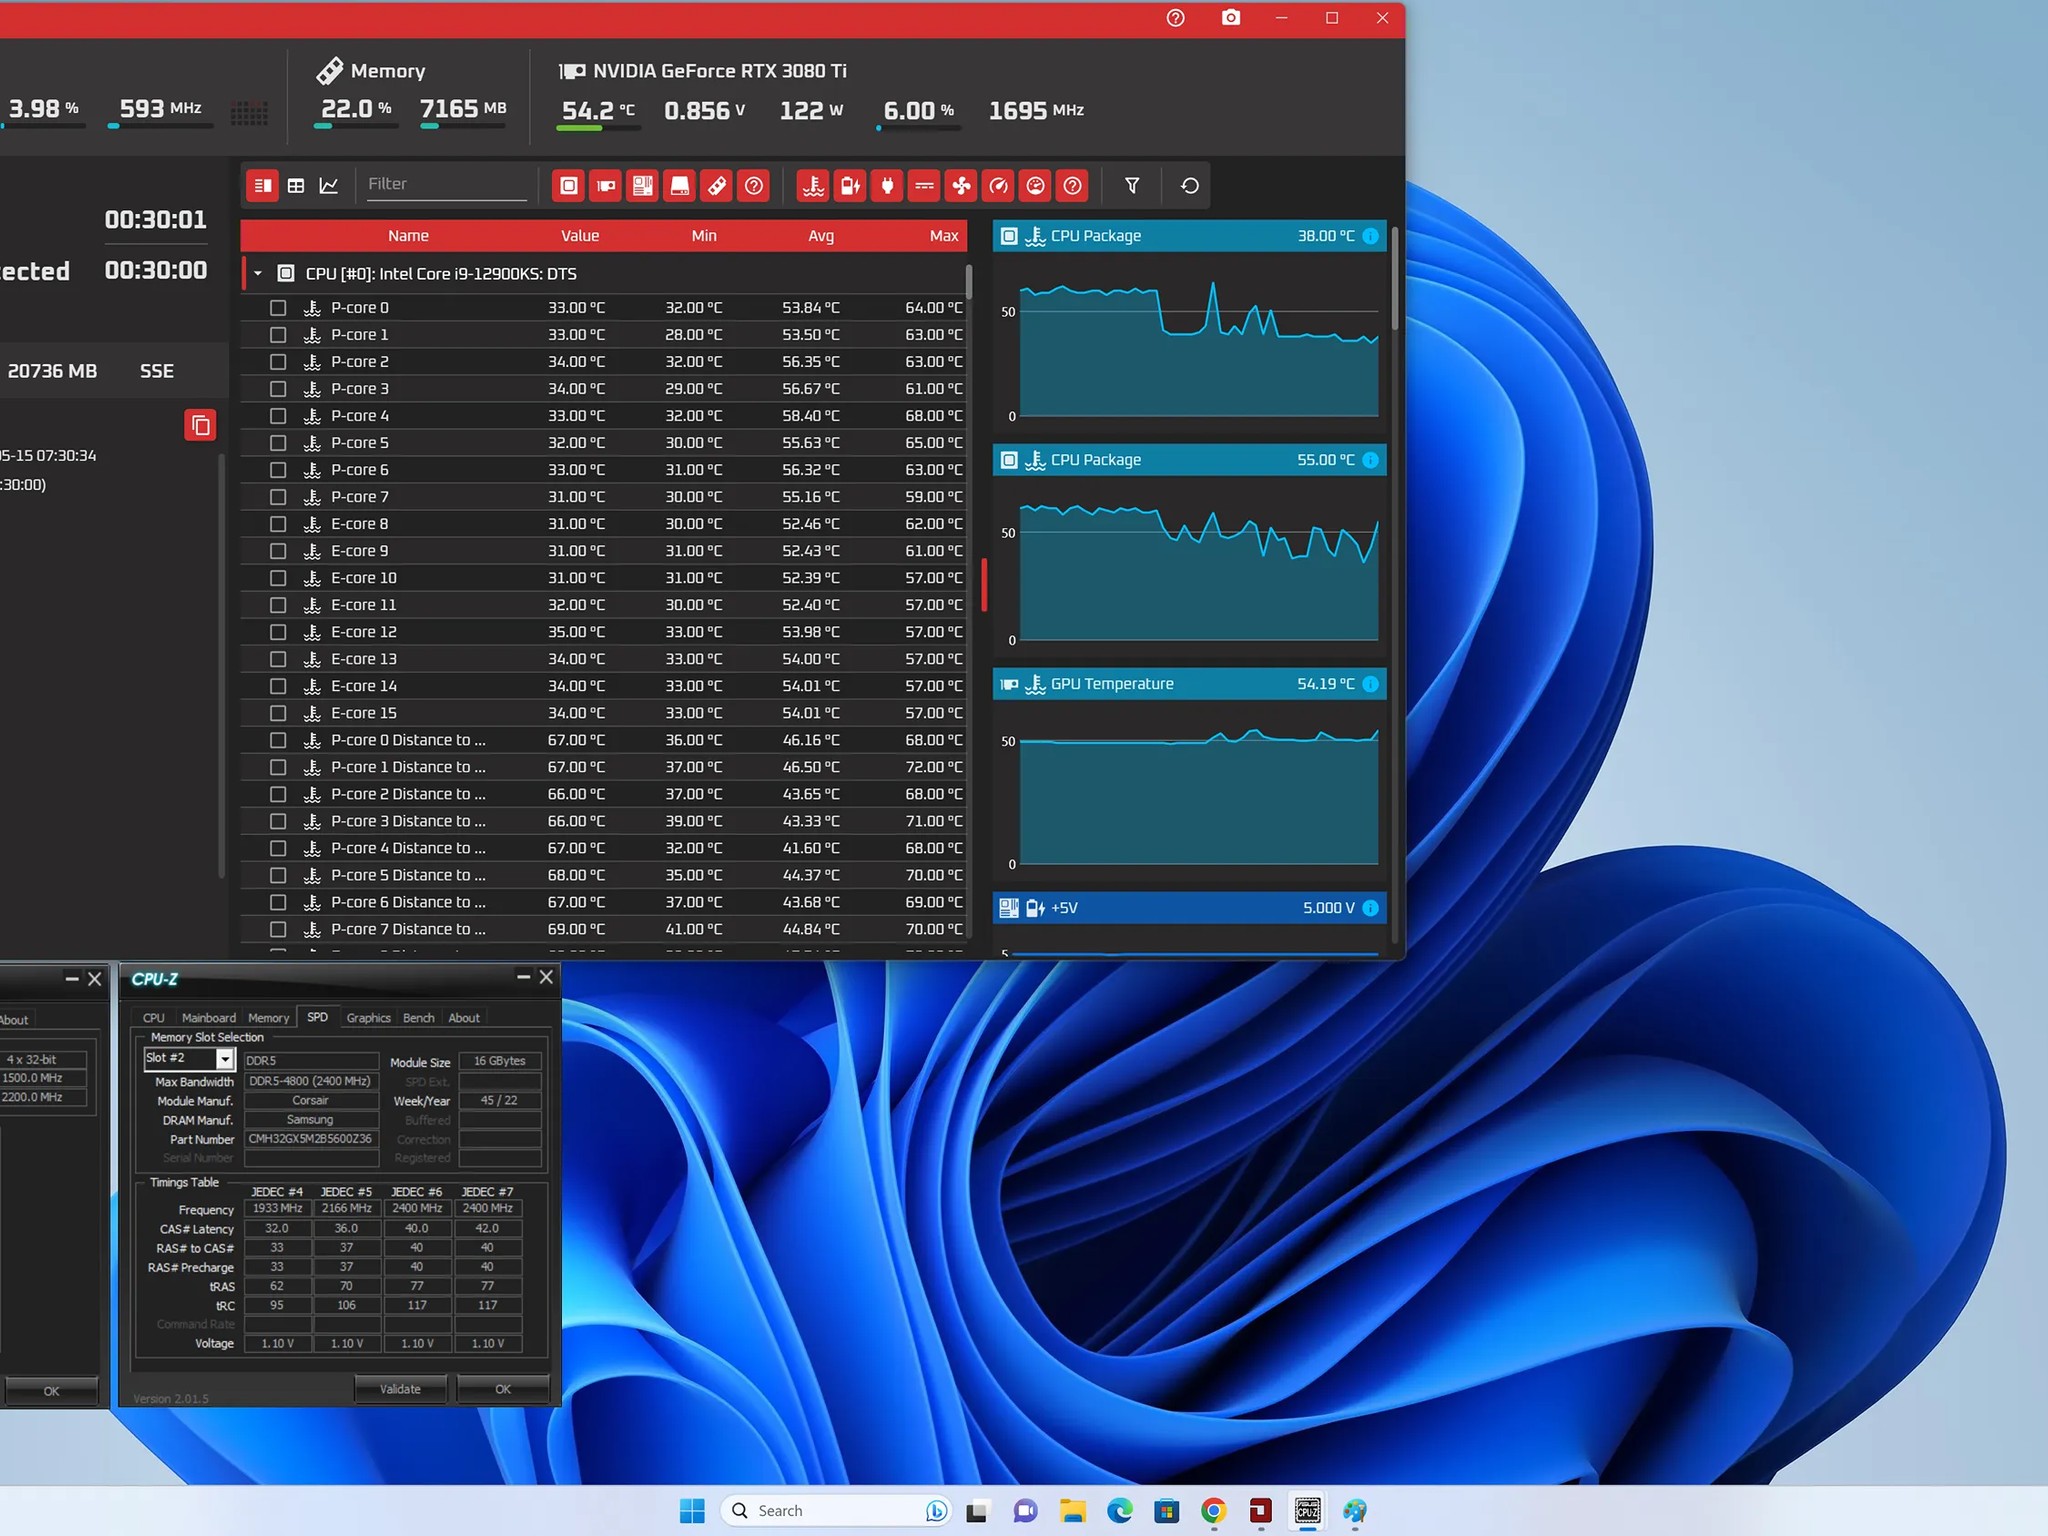Tick the P-core 0 checkbox
2048x1536 pixels.
(x=278, y=308)
